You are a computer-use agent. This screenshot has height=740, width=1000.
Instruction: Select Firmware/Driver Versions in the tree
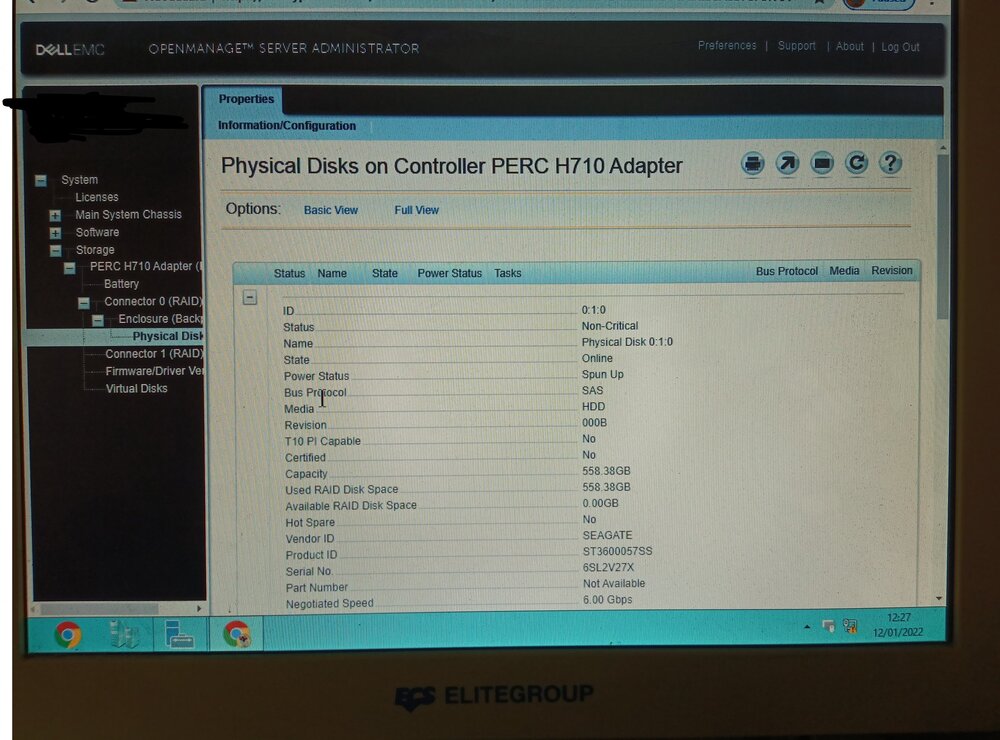tap(154, 371)
